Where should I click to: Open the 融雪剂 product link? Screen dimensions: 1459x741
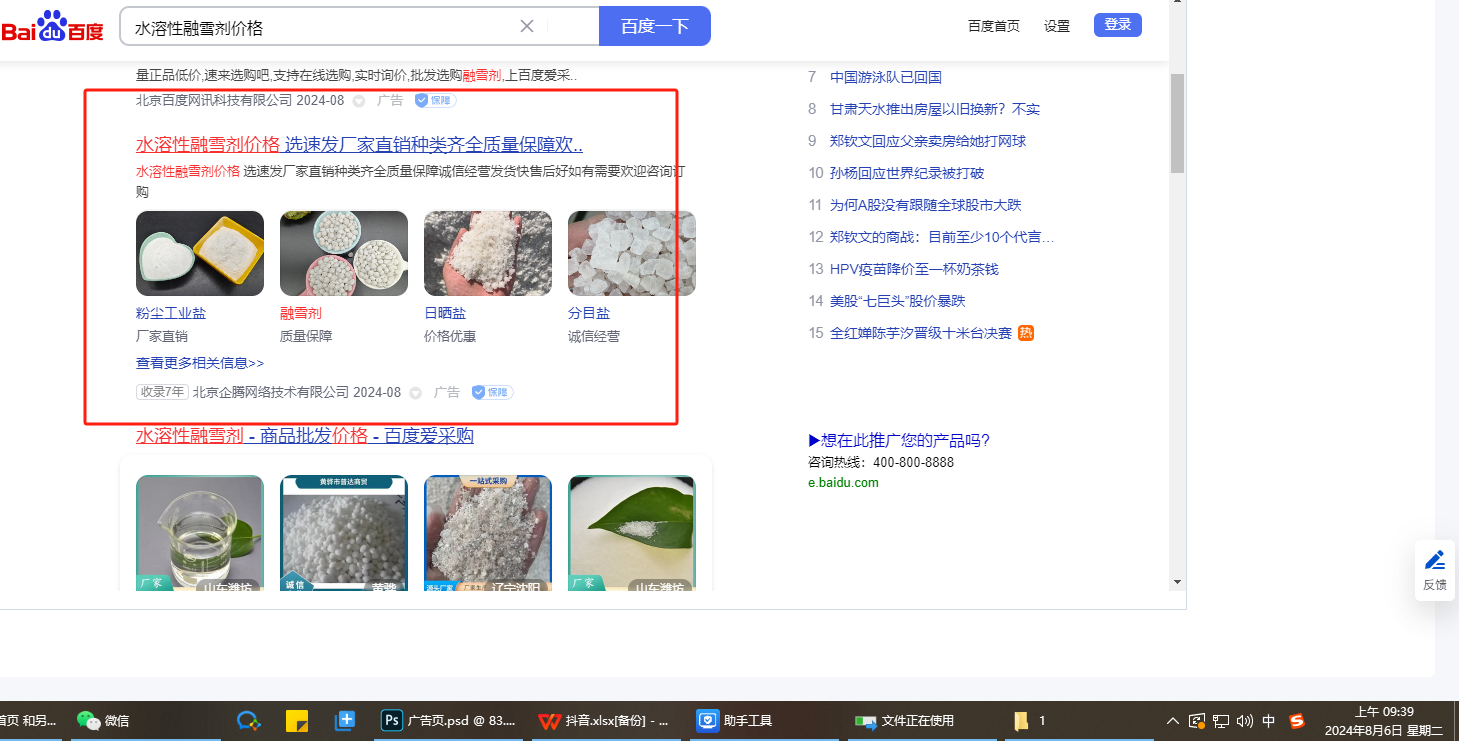pyautogui.click(x=301, y=313)
